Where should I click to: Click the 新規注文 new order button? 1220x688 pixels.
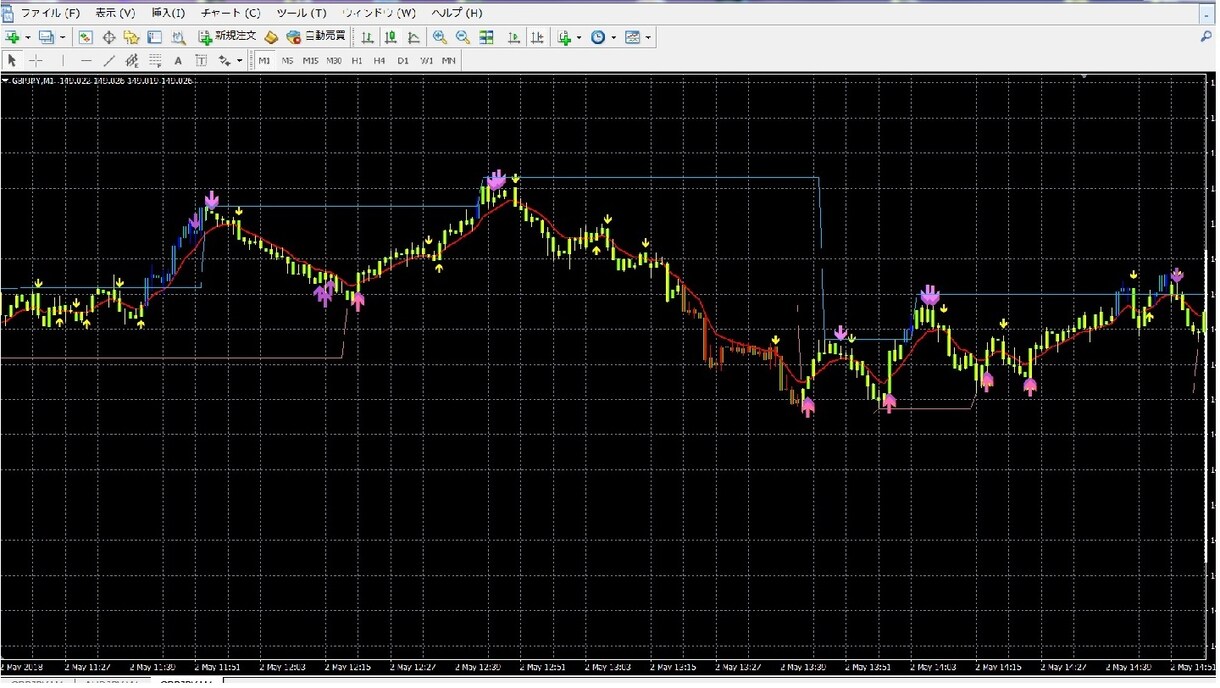(228, 37)
